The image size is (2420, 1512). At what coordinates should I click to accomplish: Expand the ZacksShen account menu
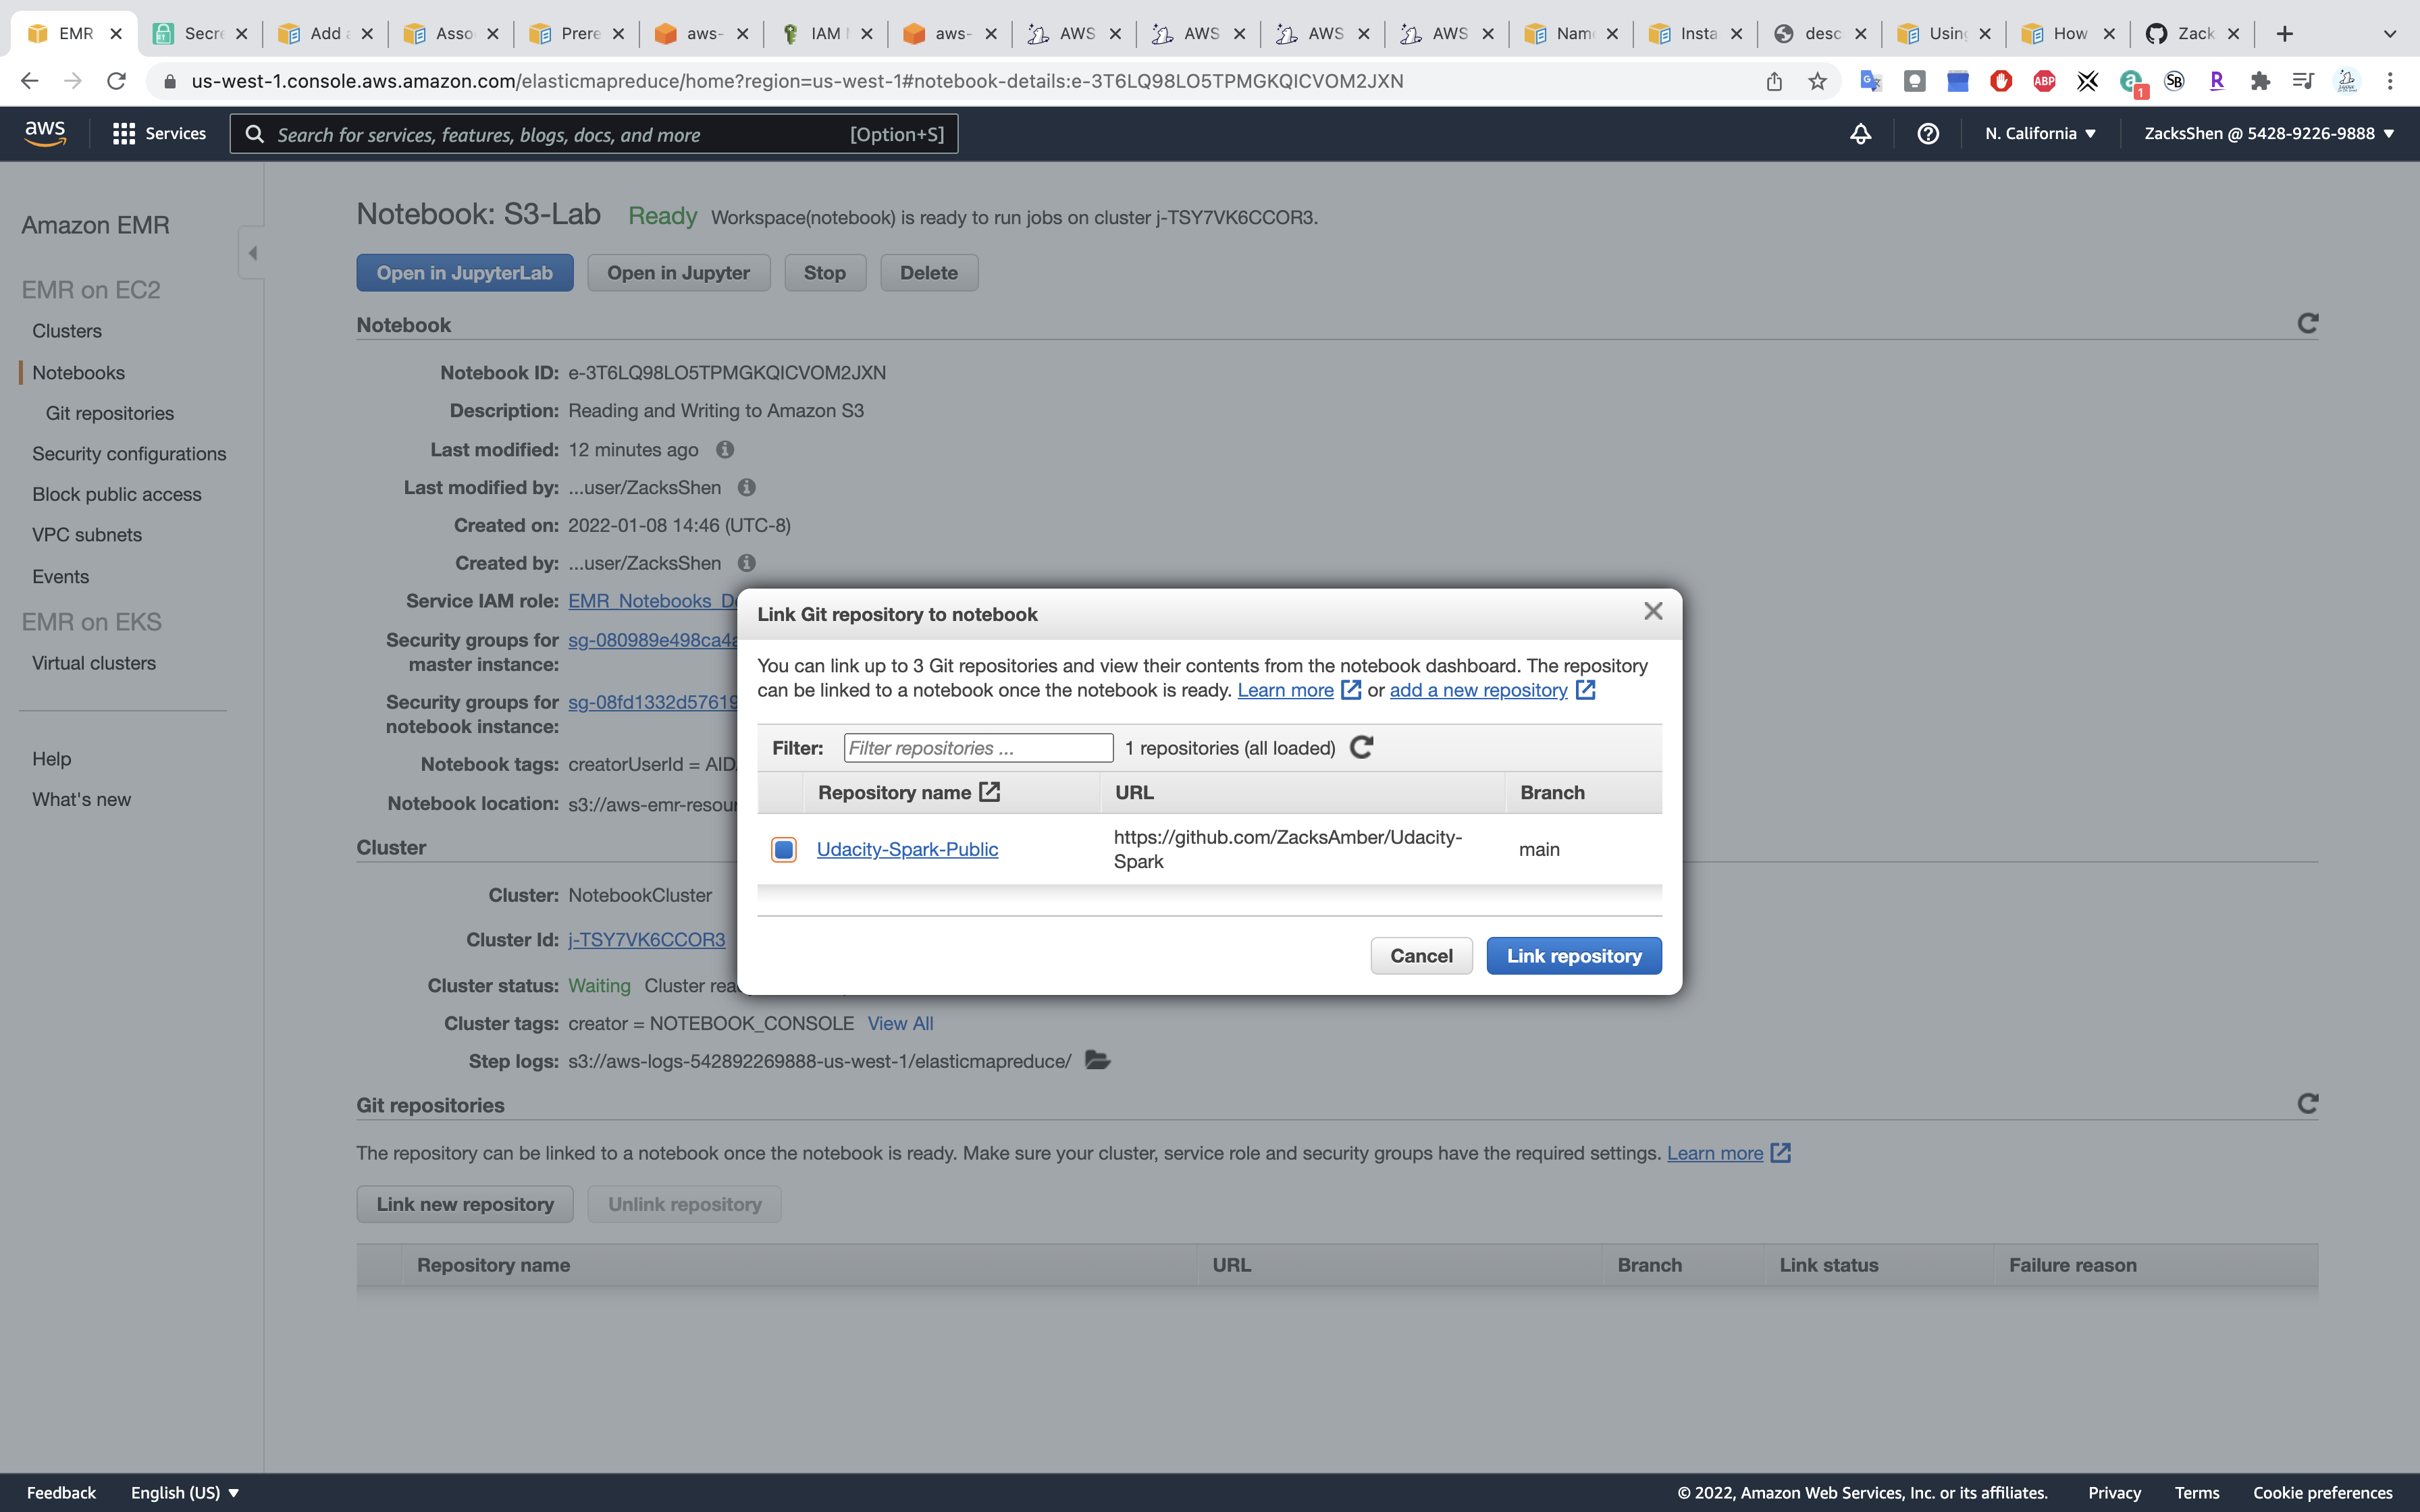[2268, 134]
